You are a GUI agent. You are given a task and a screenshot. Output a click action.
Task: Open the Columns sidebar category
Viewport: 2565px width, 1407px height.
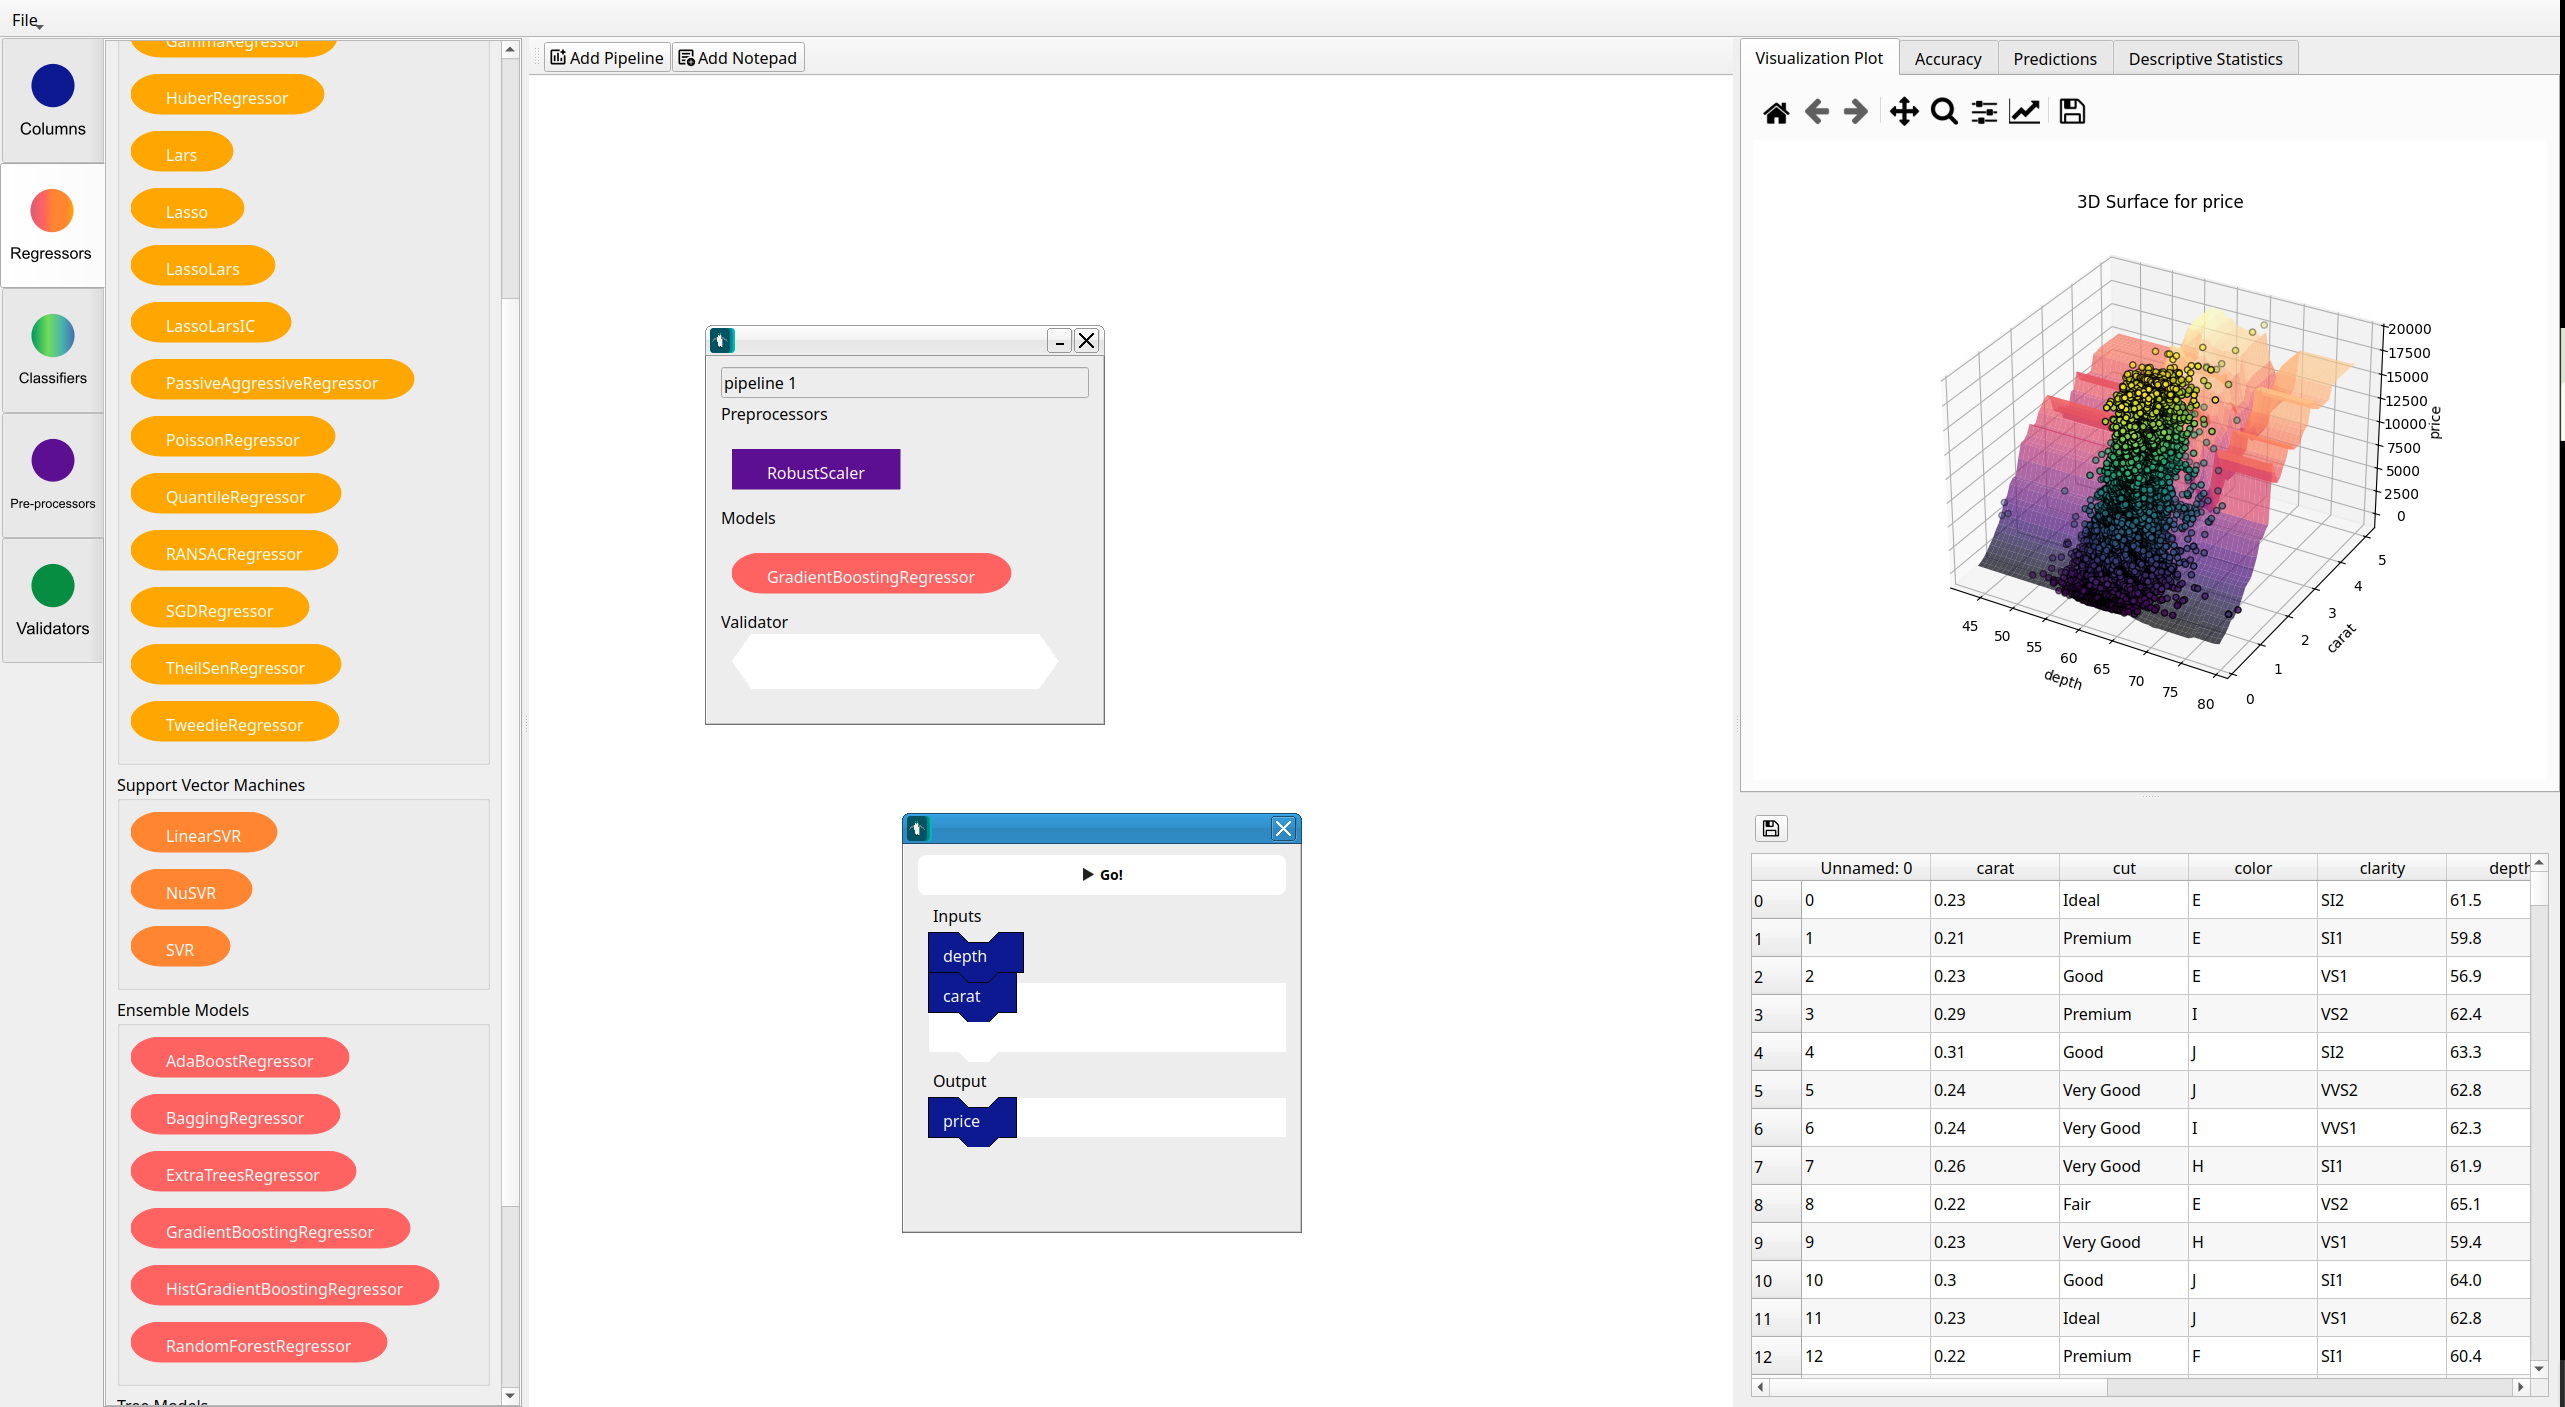(53, 101)
